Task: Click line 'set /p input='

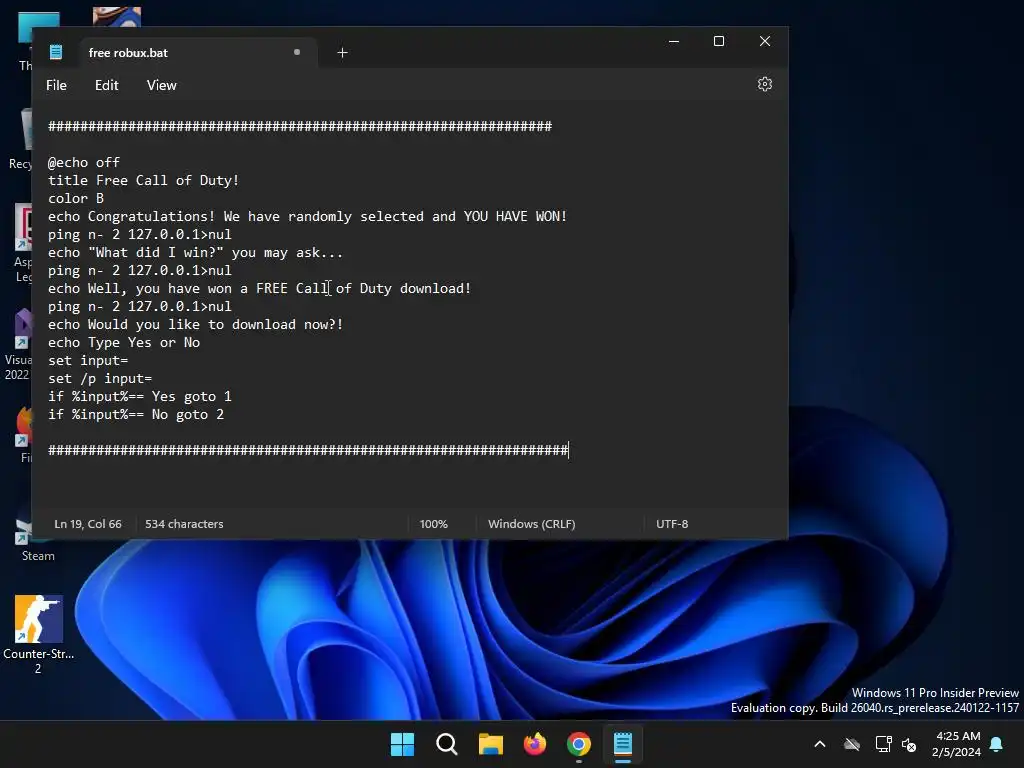Action: tap(100, 378)
